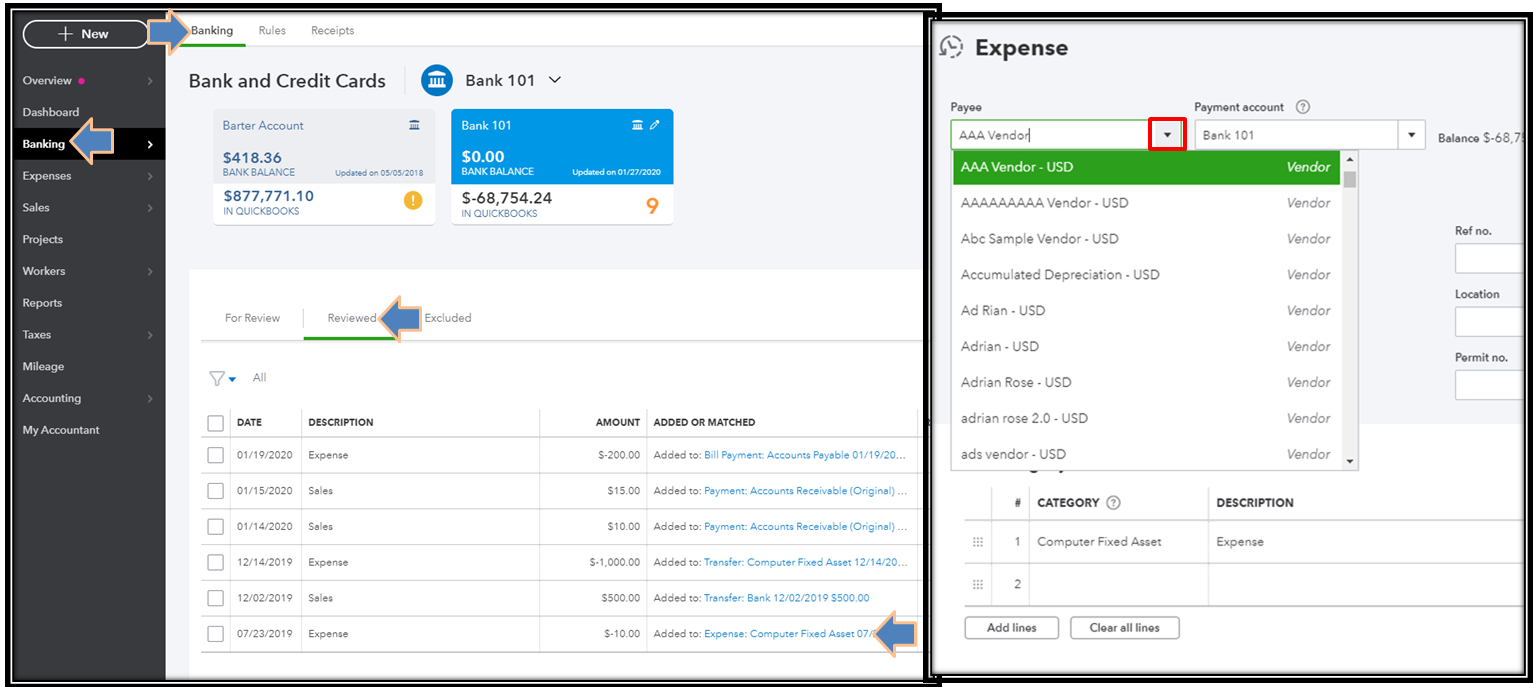Select ads vendor - USD in the payee list

coord(1146,454)
